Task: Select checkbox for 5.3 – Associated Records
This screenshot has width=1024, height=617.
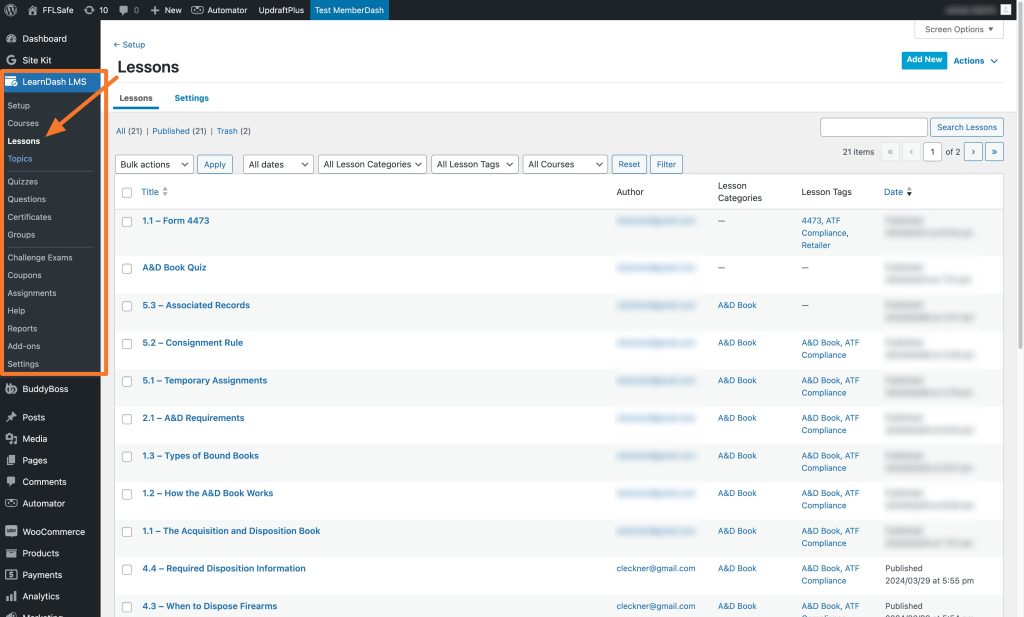Action: coord(127,306)
